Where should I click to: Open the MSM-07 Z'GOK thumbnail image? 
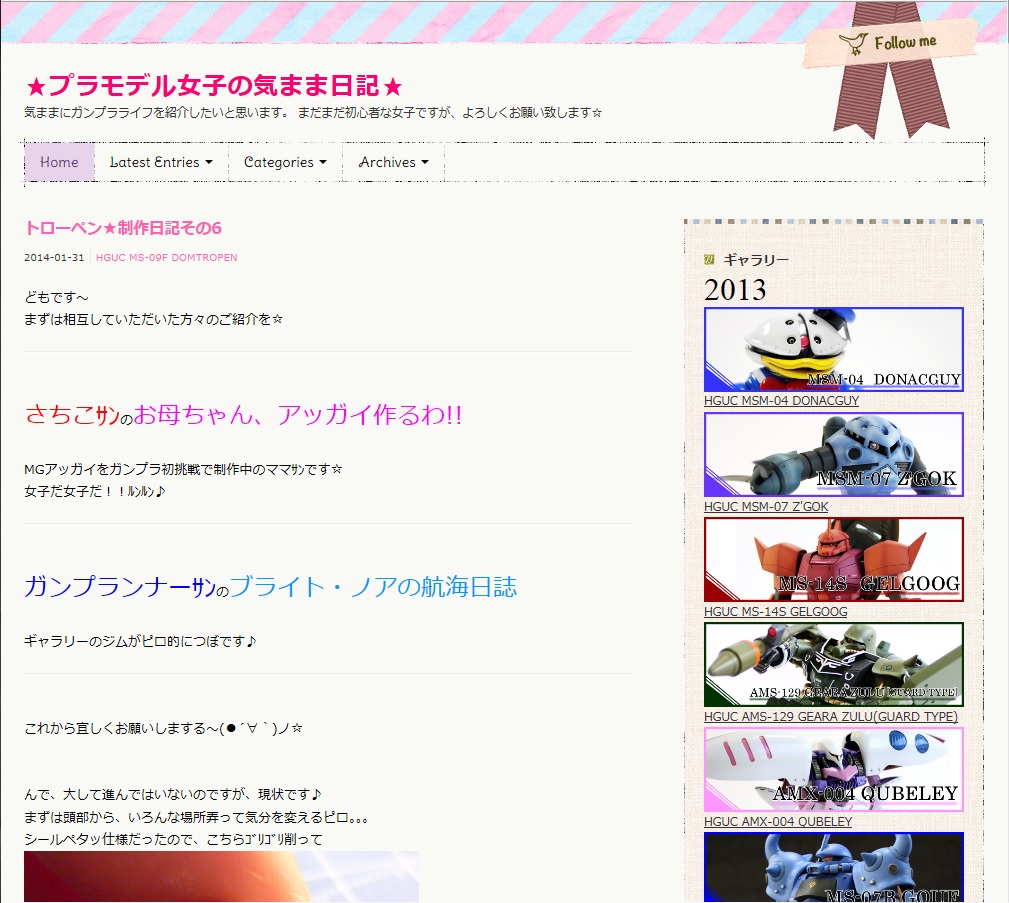click(x=833, y=454)
